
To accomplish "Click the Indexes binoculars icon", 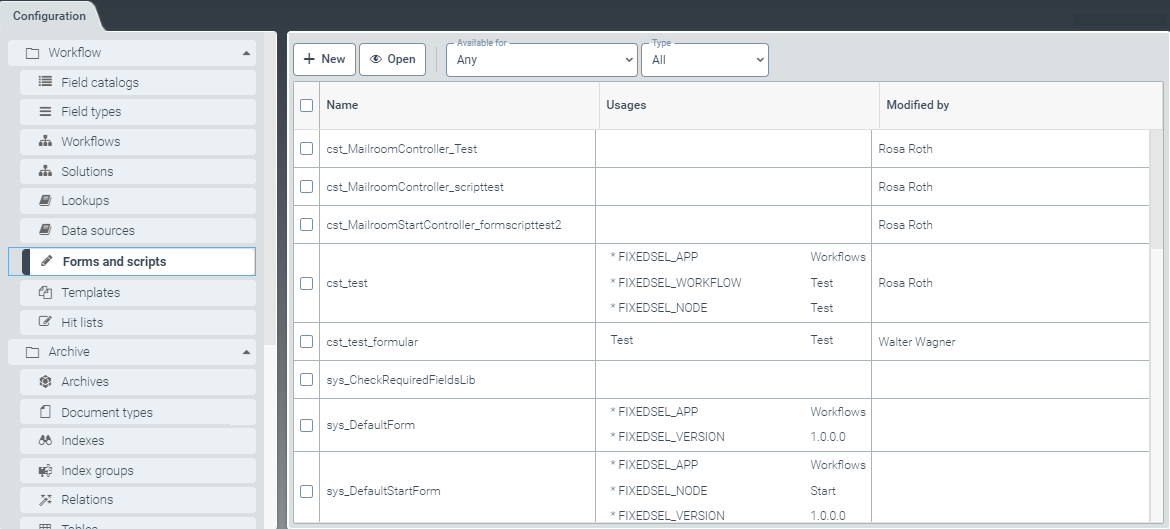I will (x=45, y=441).
